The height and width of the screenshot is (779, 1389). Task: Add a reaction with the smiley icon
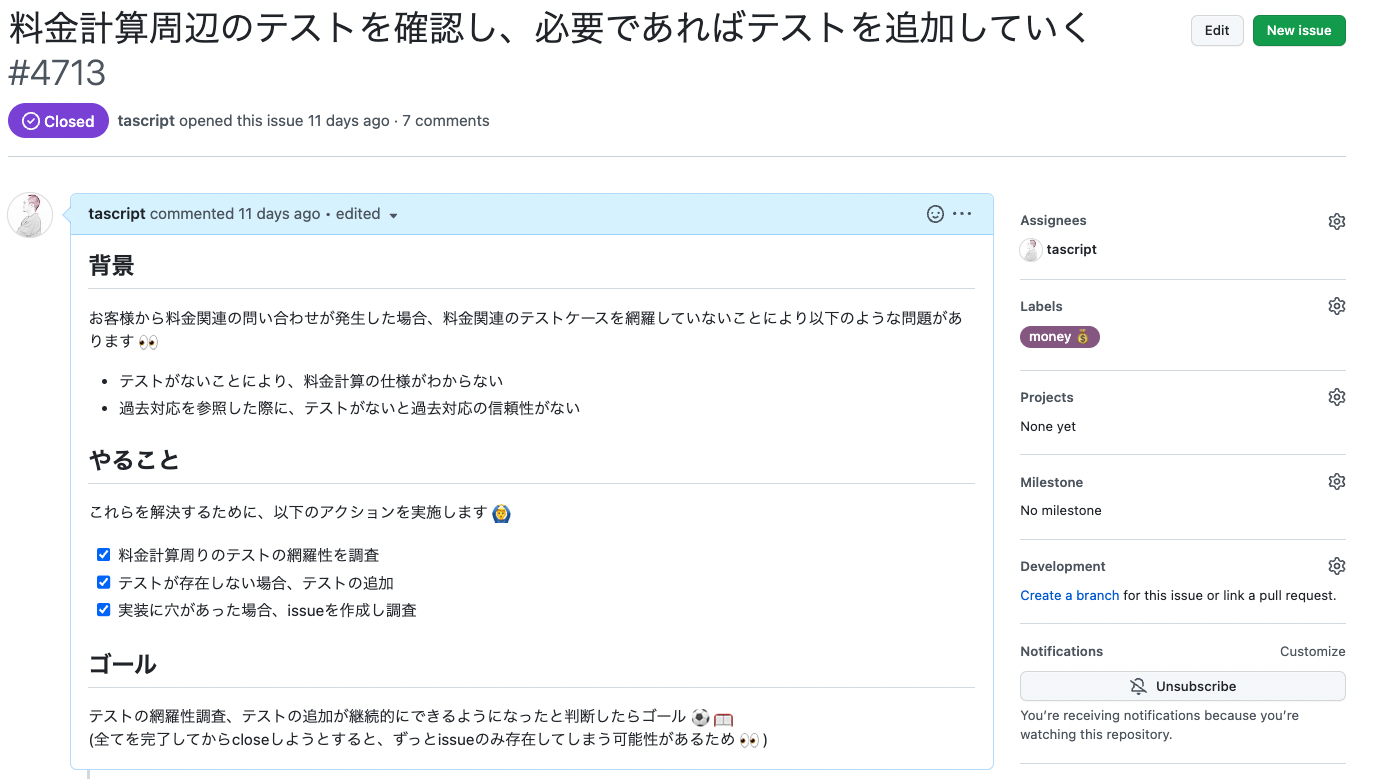[934, 213]
